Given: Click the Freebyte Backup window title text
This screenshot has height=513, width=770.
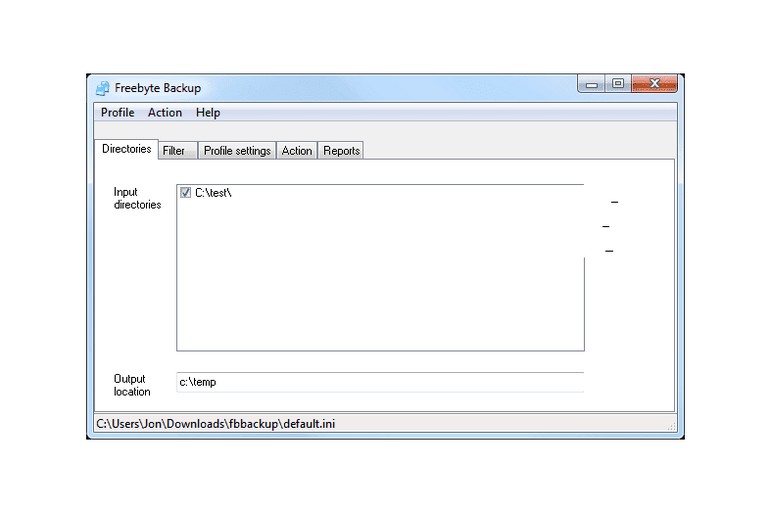Looking at the screenshot, I should tap(158, 88).
